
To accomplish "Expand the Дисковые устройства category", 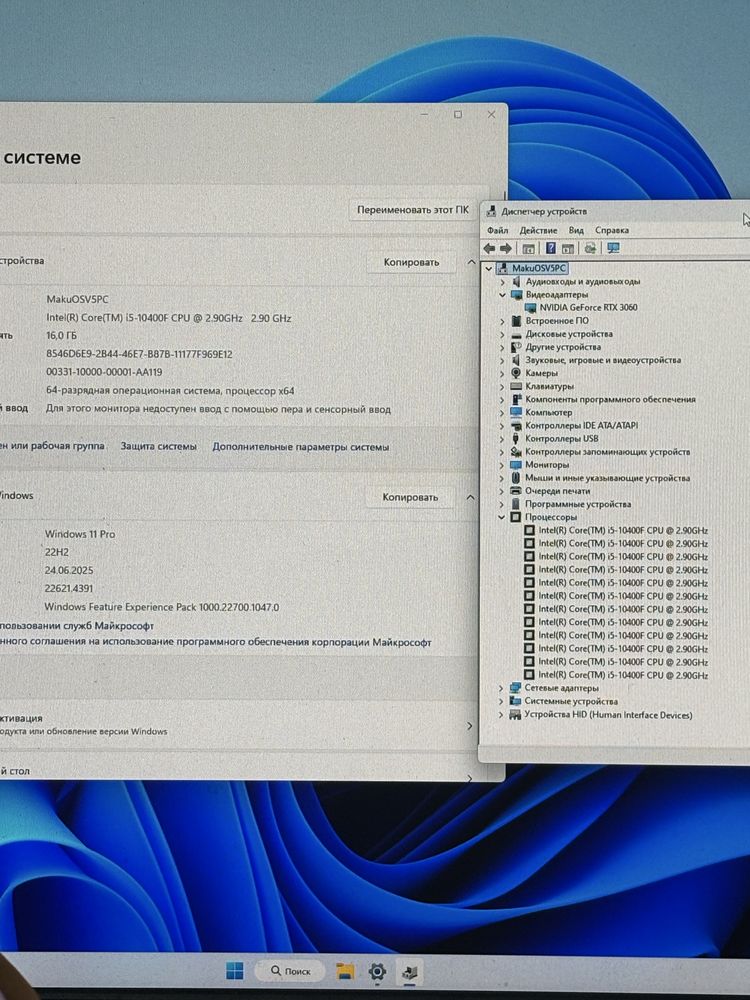I will [x=502, y=334].
